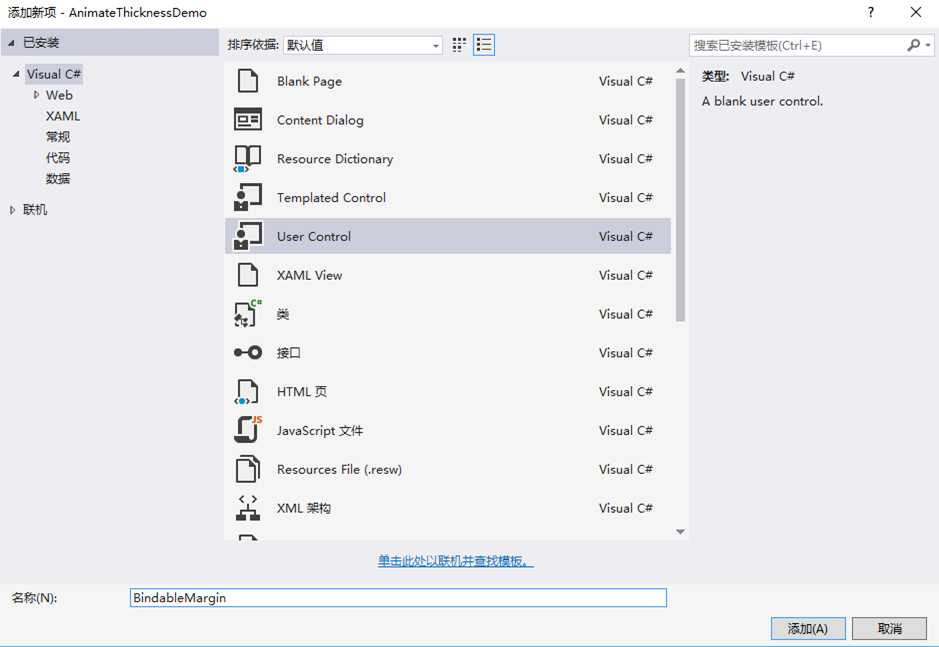Select the Templated Control row text
Viewport: 939px width, 647px height.
[x=331, y=198]
